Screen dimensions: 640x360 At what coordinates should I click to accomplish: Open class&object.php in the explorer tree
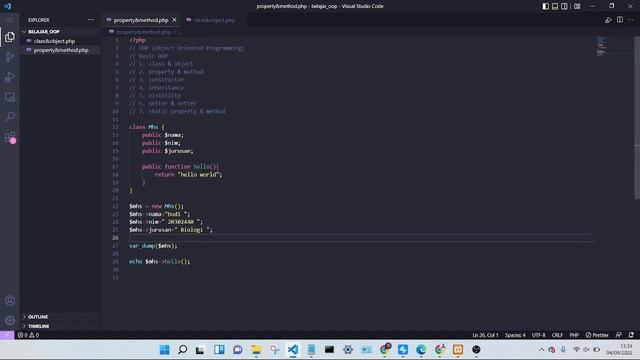coord(54,41)
